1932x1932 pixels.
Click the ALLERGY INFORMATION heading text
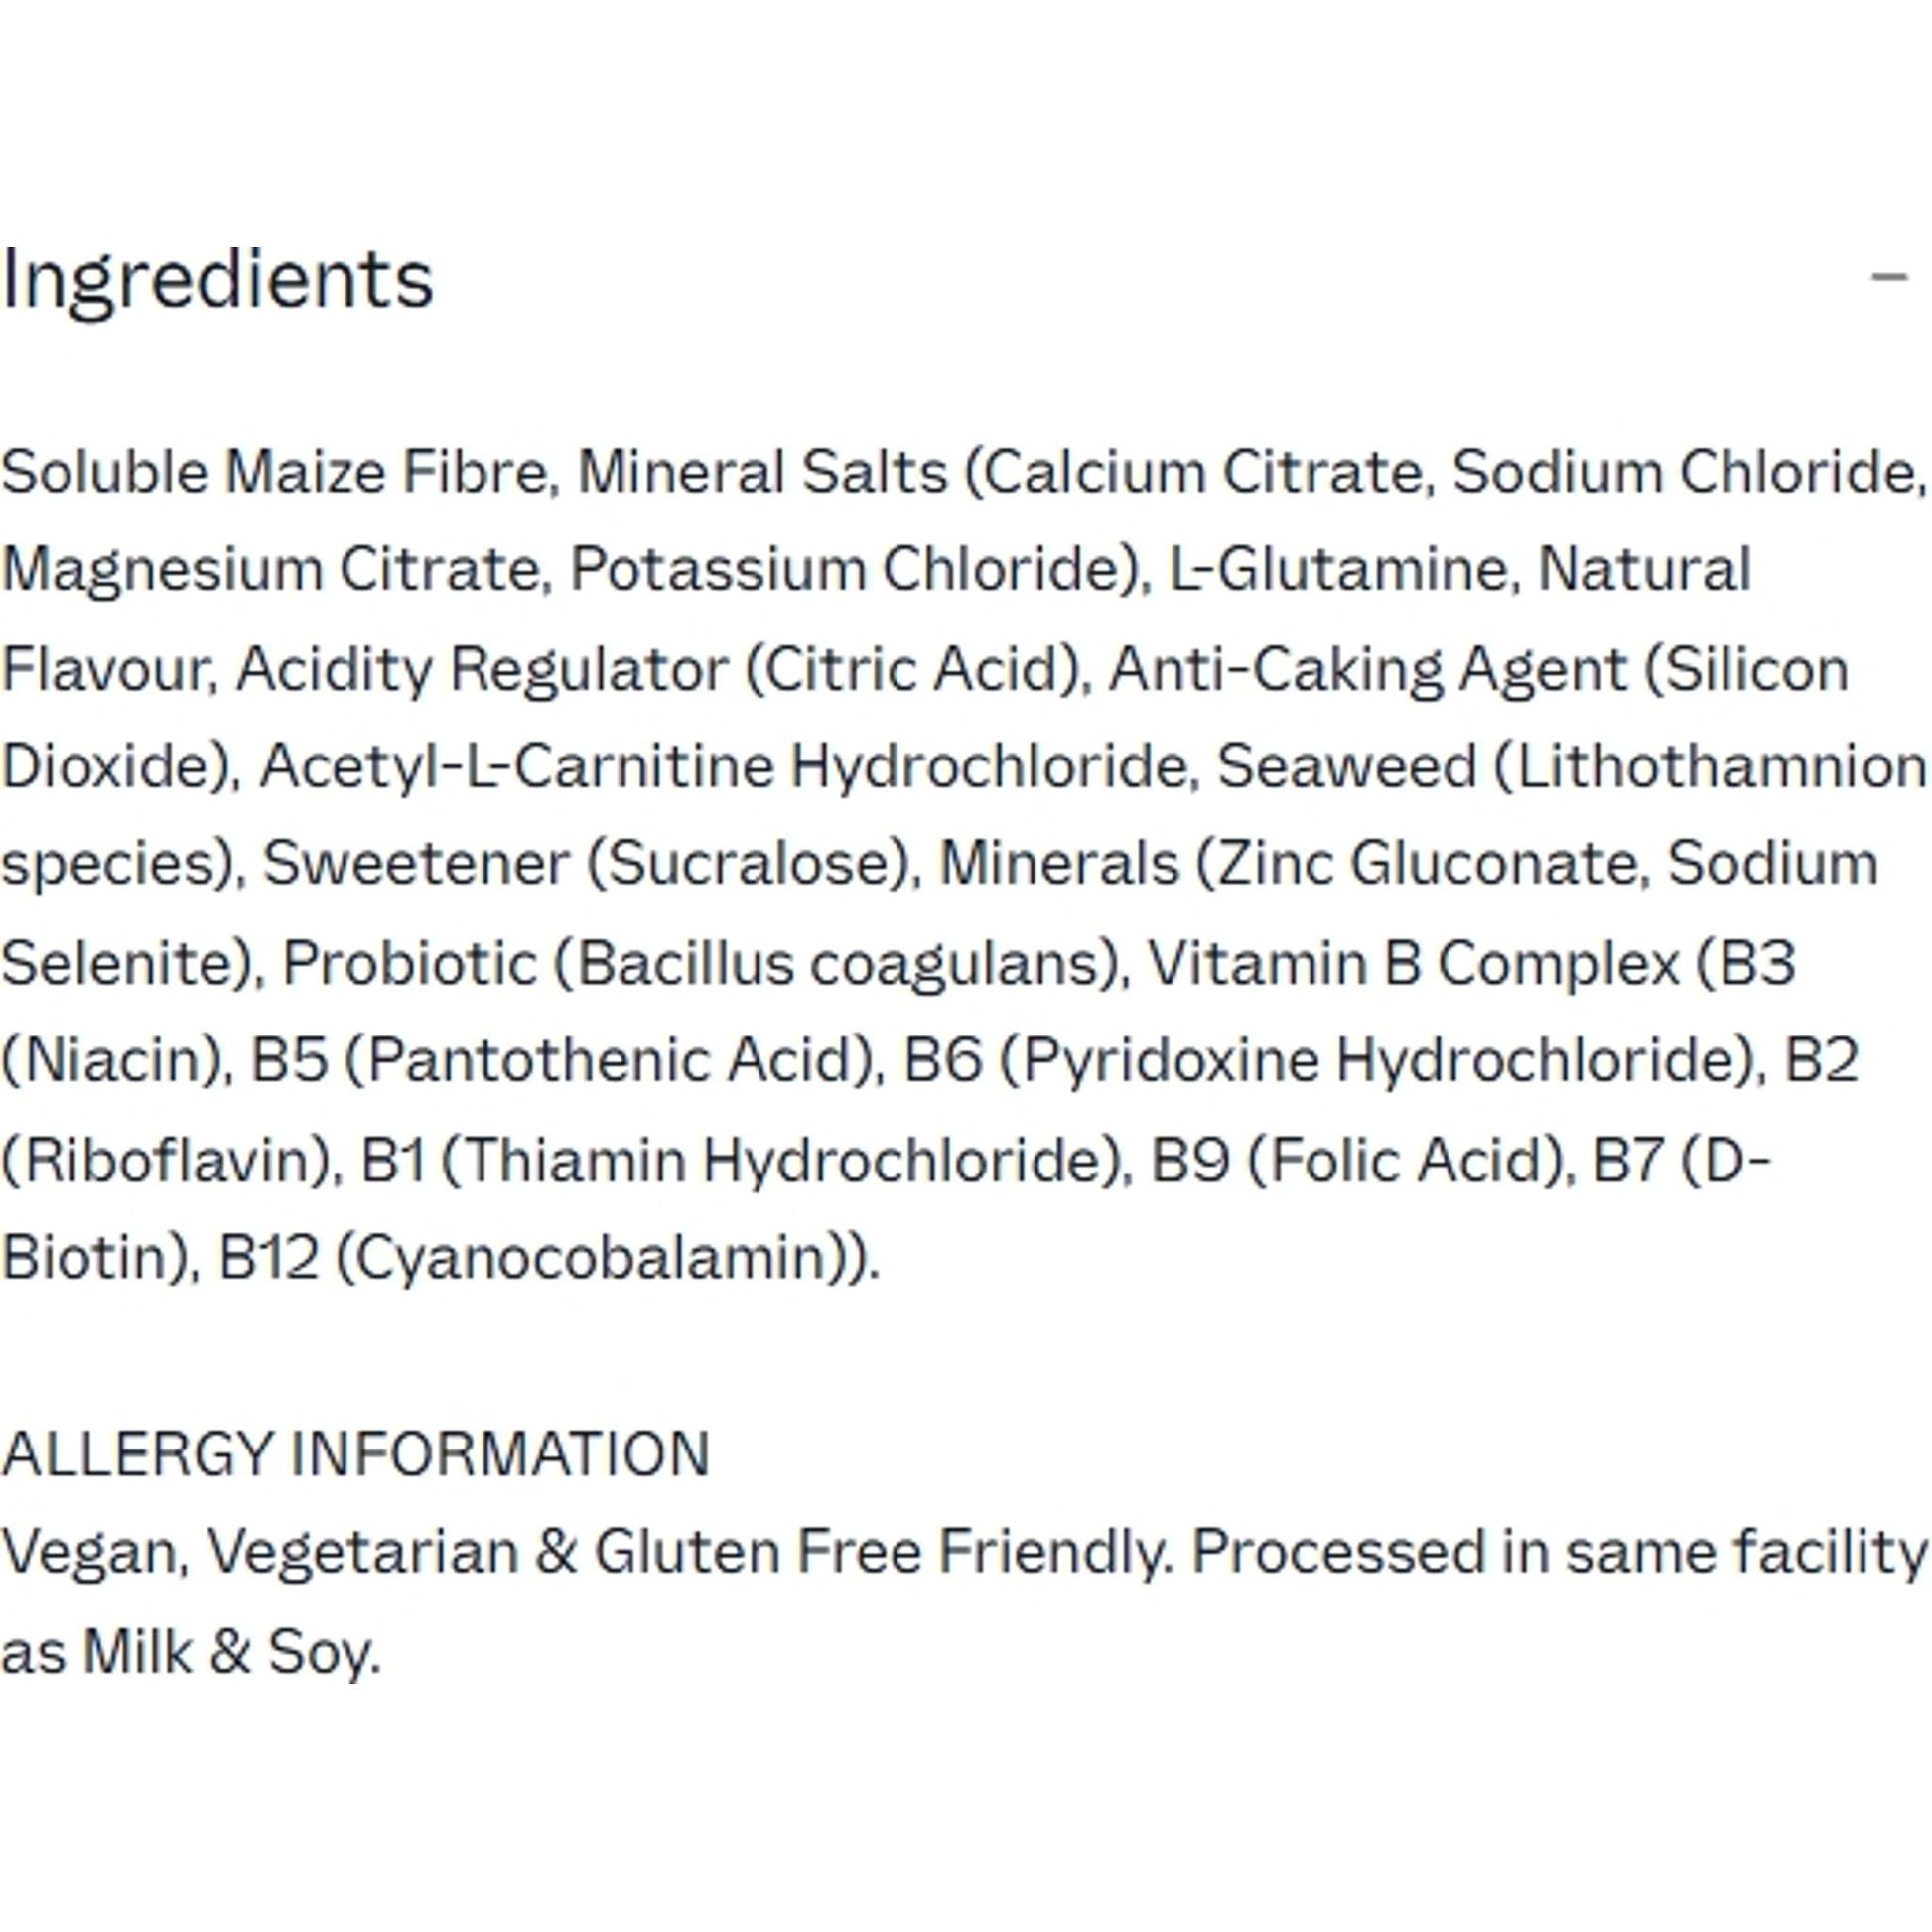[355, 1454]
